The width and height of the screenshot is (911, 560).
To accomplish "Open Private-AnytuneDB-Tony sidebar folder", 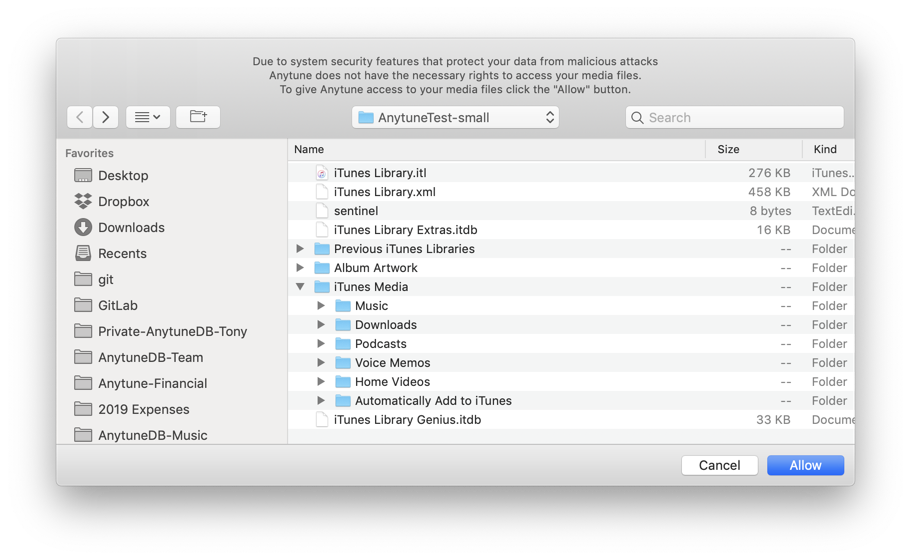I will coord(173,332).
